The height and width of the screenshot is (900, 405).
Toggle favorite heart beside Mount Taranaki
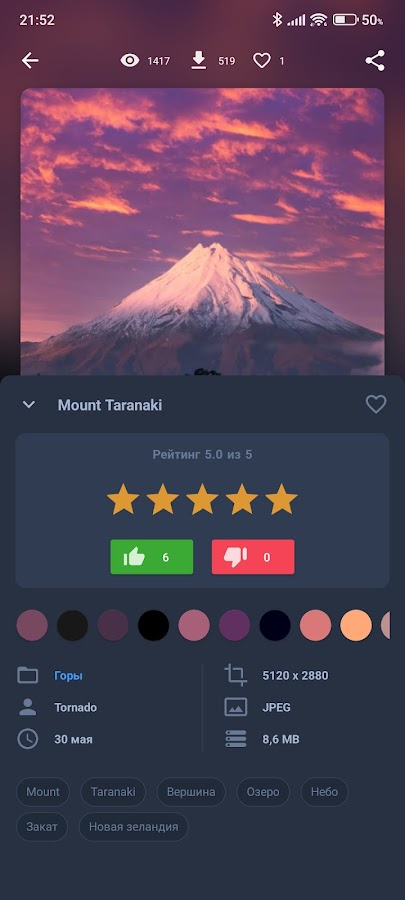click(x=376, y=405)
